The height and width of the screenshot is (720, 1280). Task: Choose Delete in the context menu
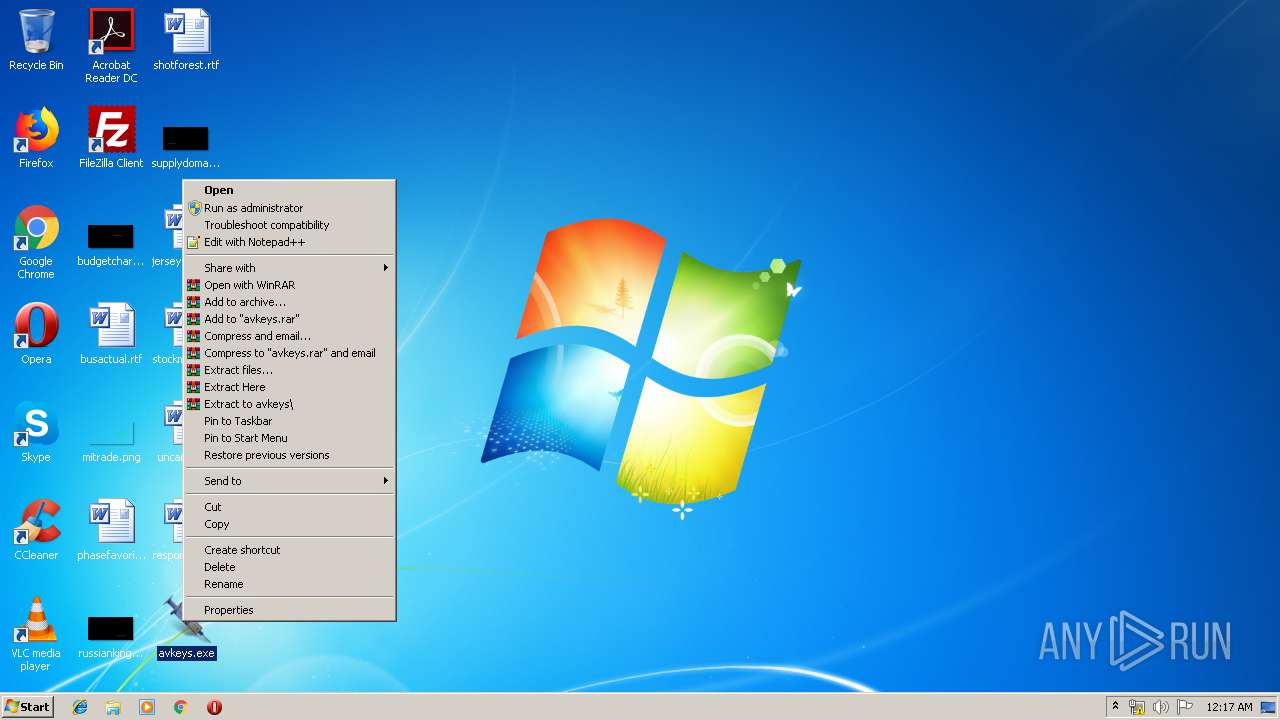click(x=289, y=567)
